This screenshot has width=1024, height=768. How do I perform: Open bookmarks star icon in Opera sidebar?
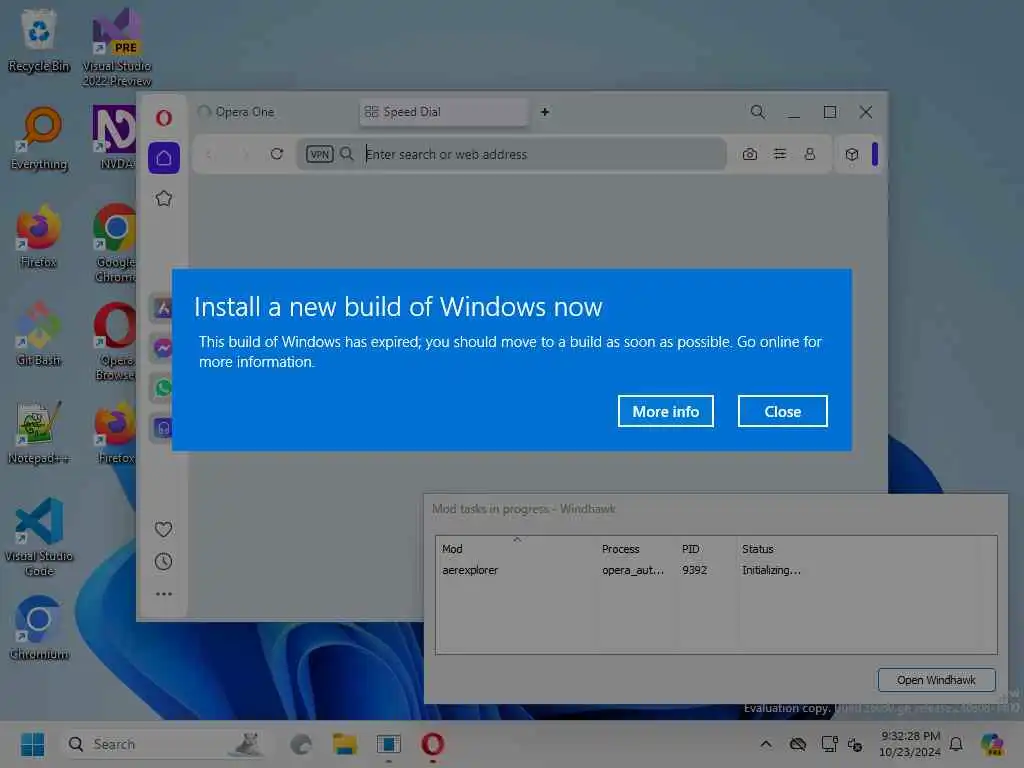pyautogui.click(x=164, y=199)
